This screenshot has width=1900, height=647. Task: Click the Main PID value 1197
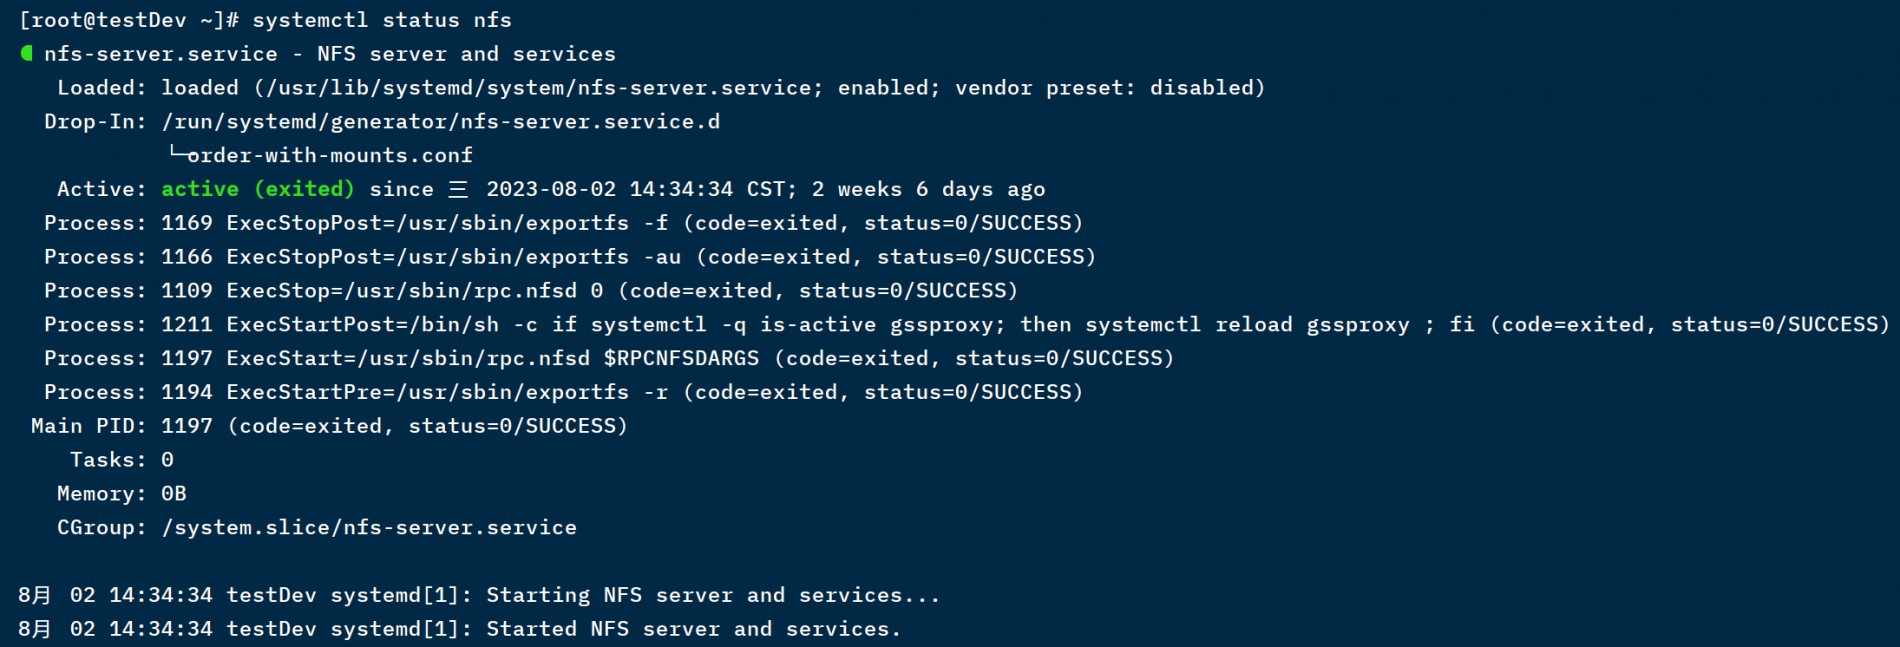[187, 426]
